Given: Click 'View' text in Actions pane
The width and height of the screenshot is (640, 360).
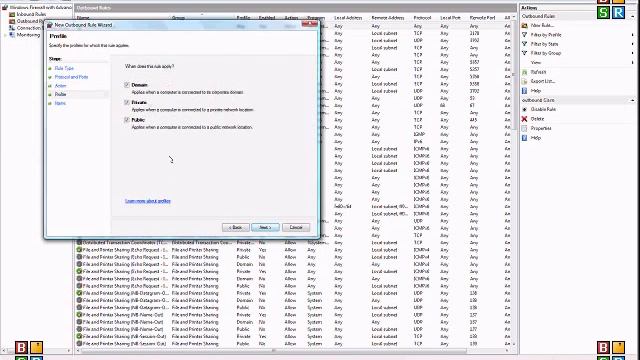Looking at the screenshot, I should [x=536, y=62].
